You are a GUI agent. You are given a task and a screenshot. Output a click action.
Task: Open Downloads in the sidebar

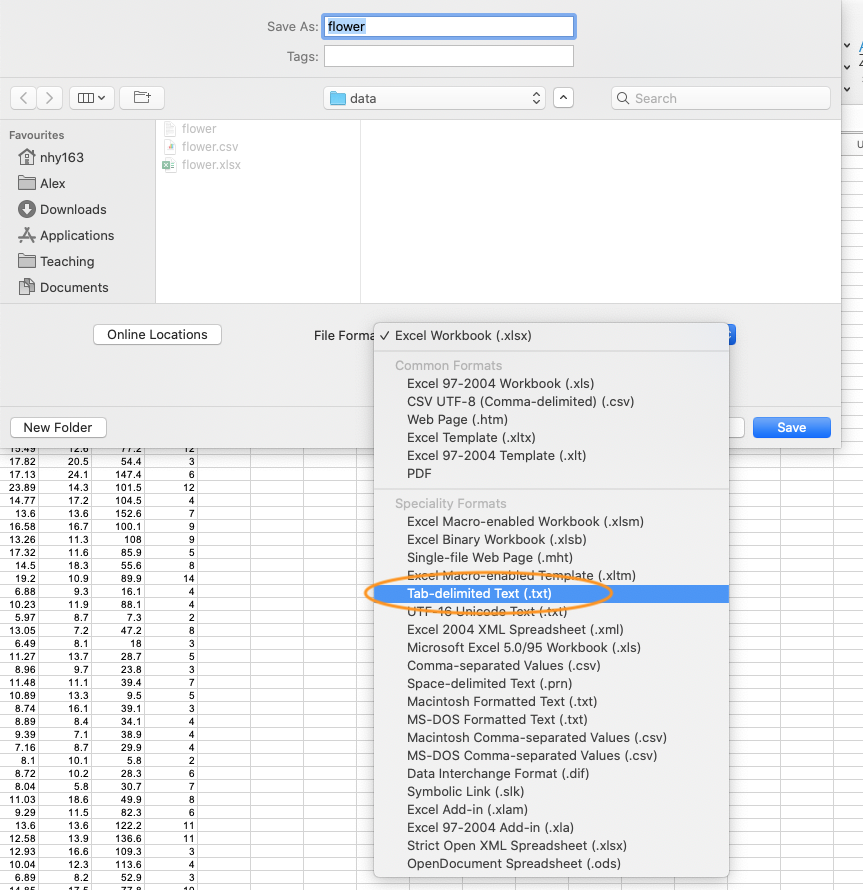pos(73,209)
